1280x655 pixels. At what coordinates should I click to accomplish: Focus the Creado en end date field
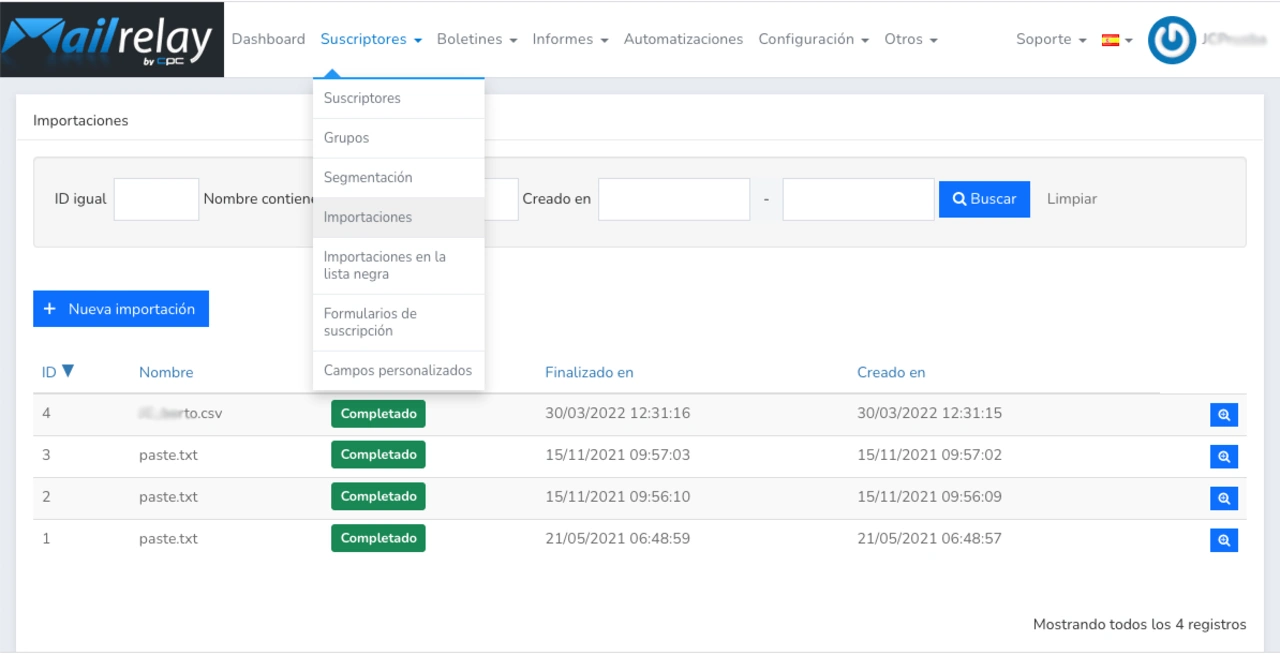(x=858, y=199)
